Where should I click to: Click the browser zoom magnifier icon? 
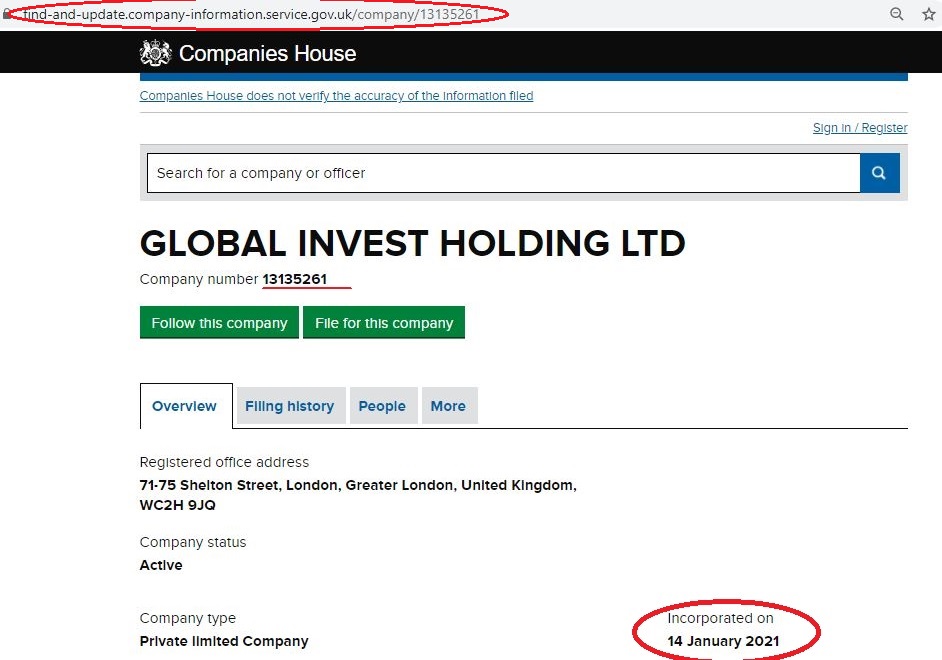click(x=896, y=14)
